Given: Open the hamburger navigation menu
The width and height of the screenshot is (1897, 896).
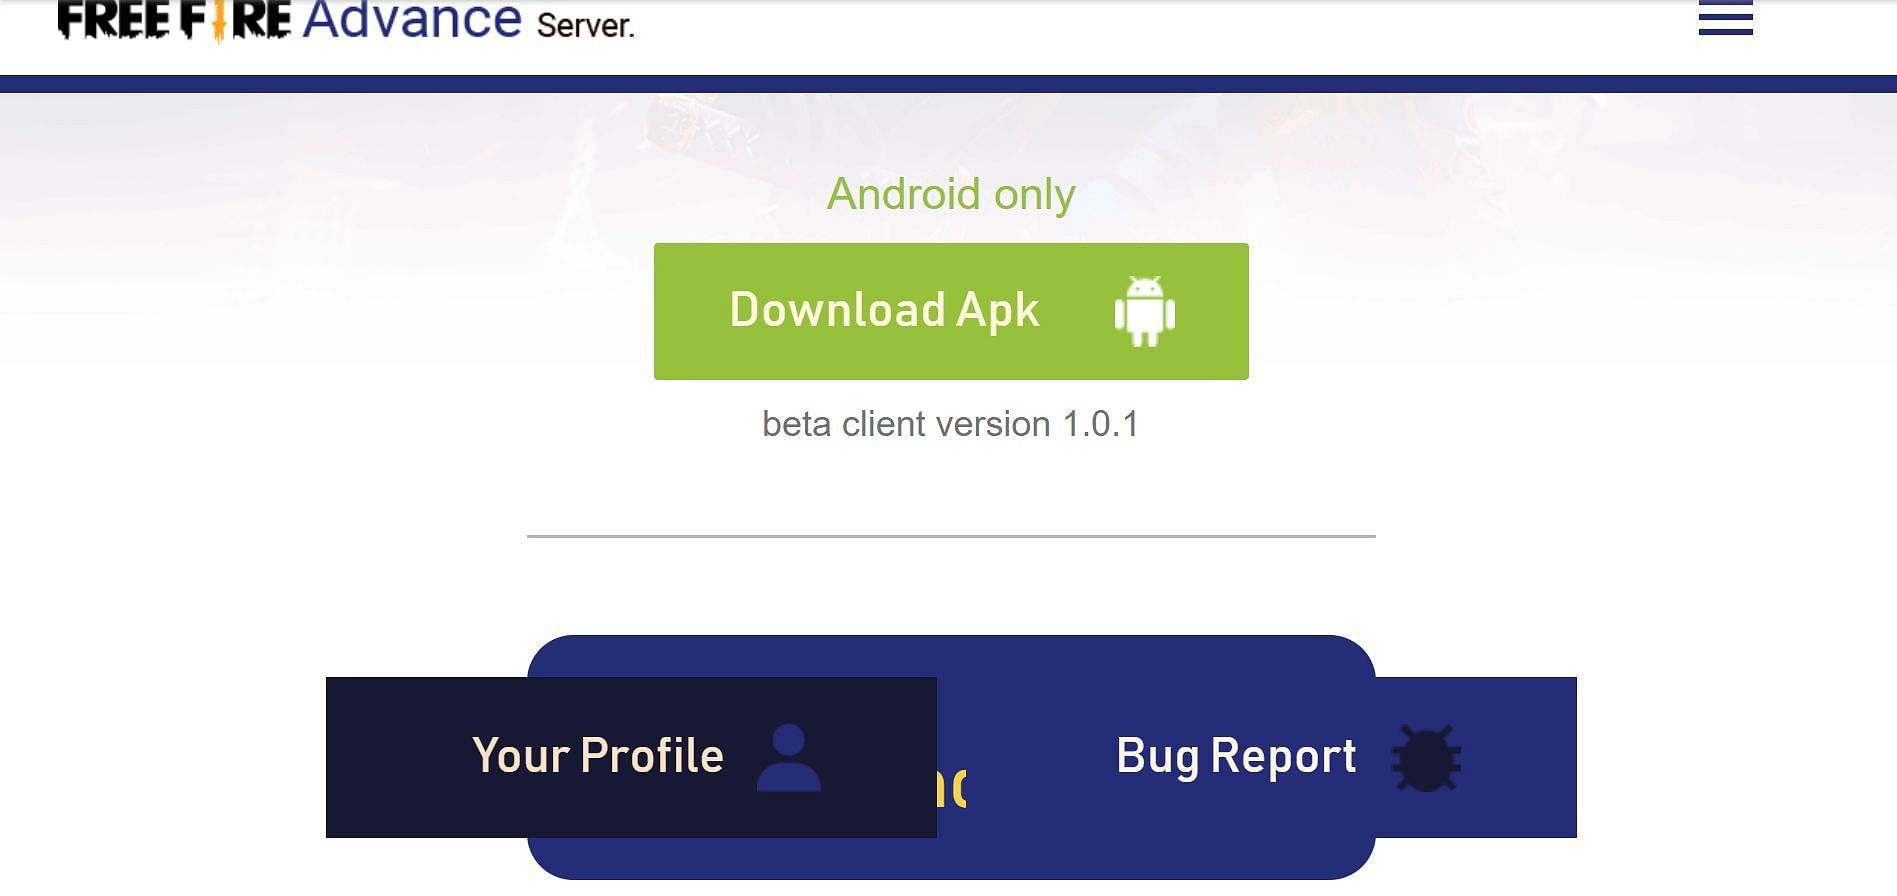Looking at the screenshot, I should [1725, 18].
